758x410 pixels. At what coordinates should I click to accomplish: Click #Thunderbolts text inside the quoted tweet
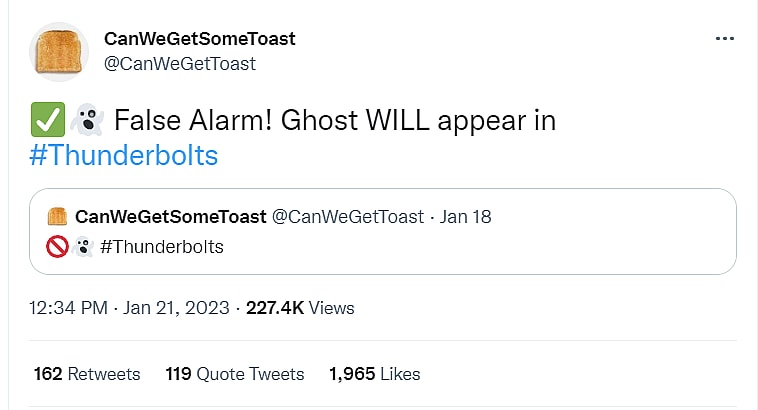pos(162,246)
